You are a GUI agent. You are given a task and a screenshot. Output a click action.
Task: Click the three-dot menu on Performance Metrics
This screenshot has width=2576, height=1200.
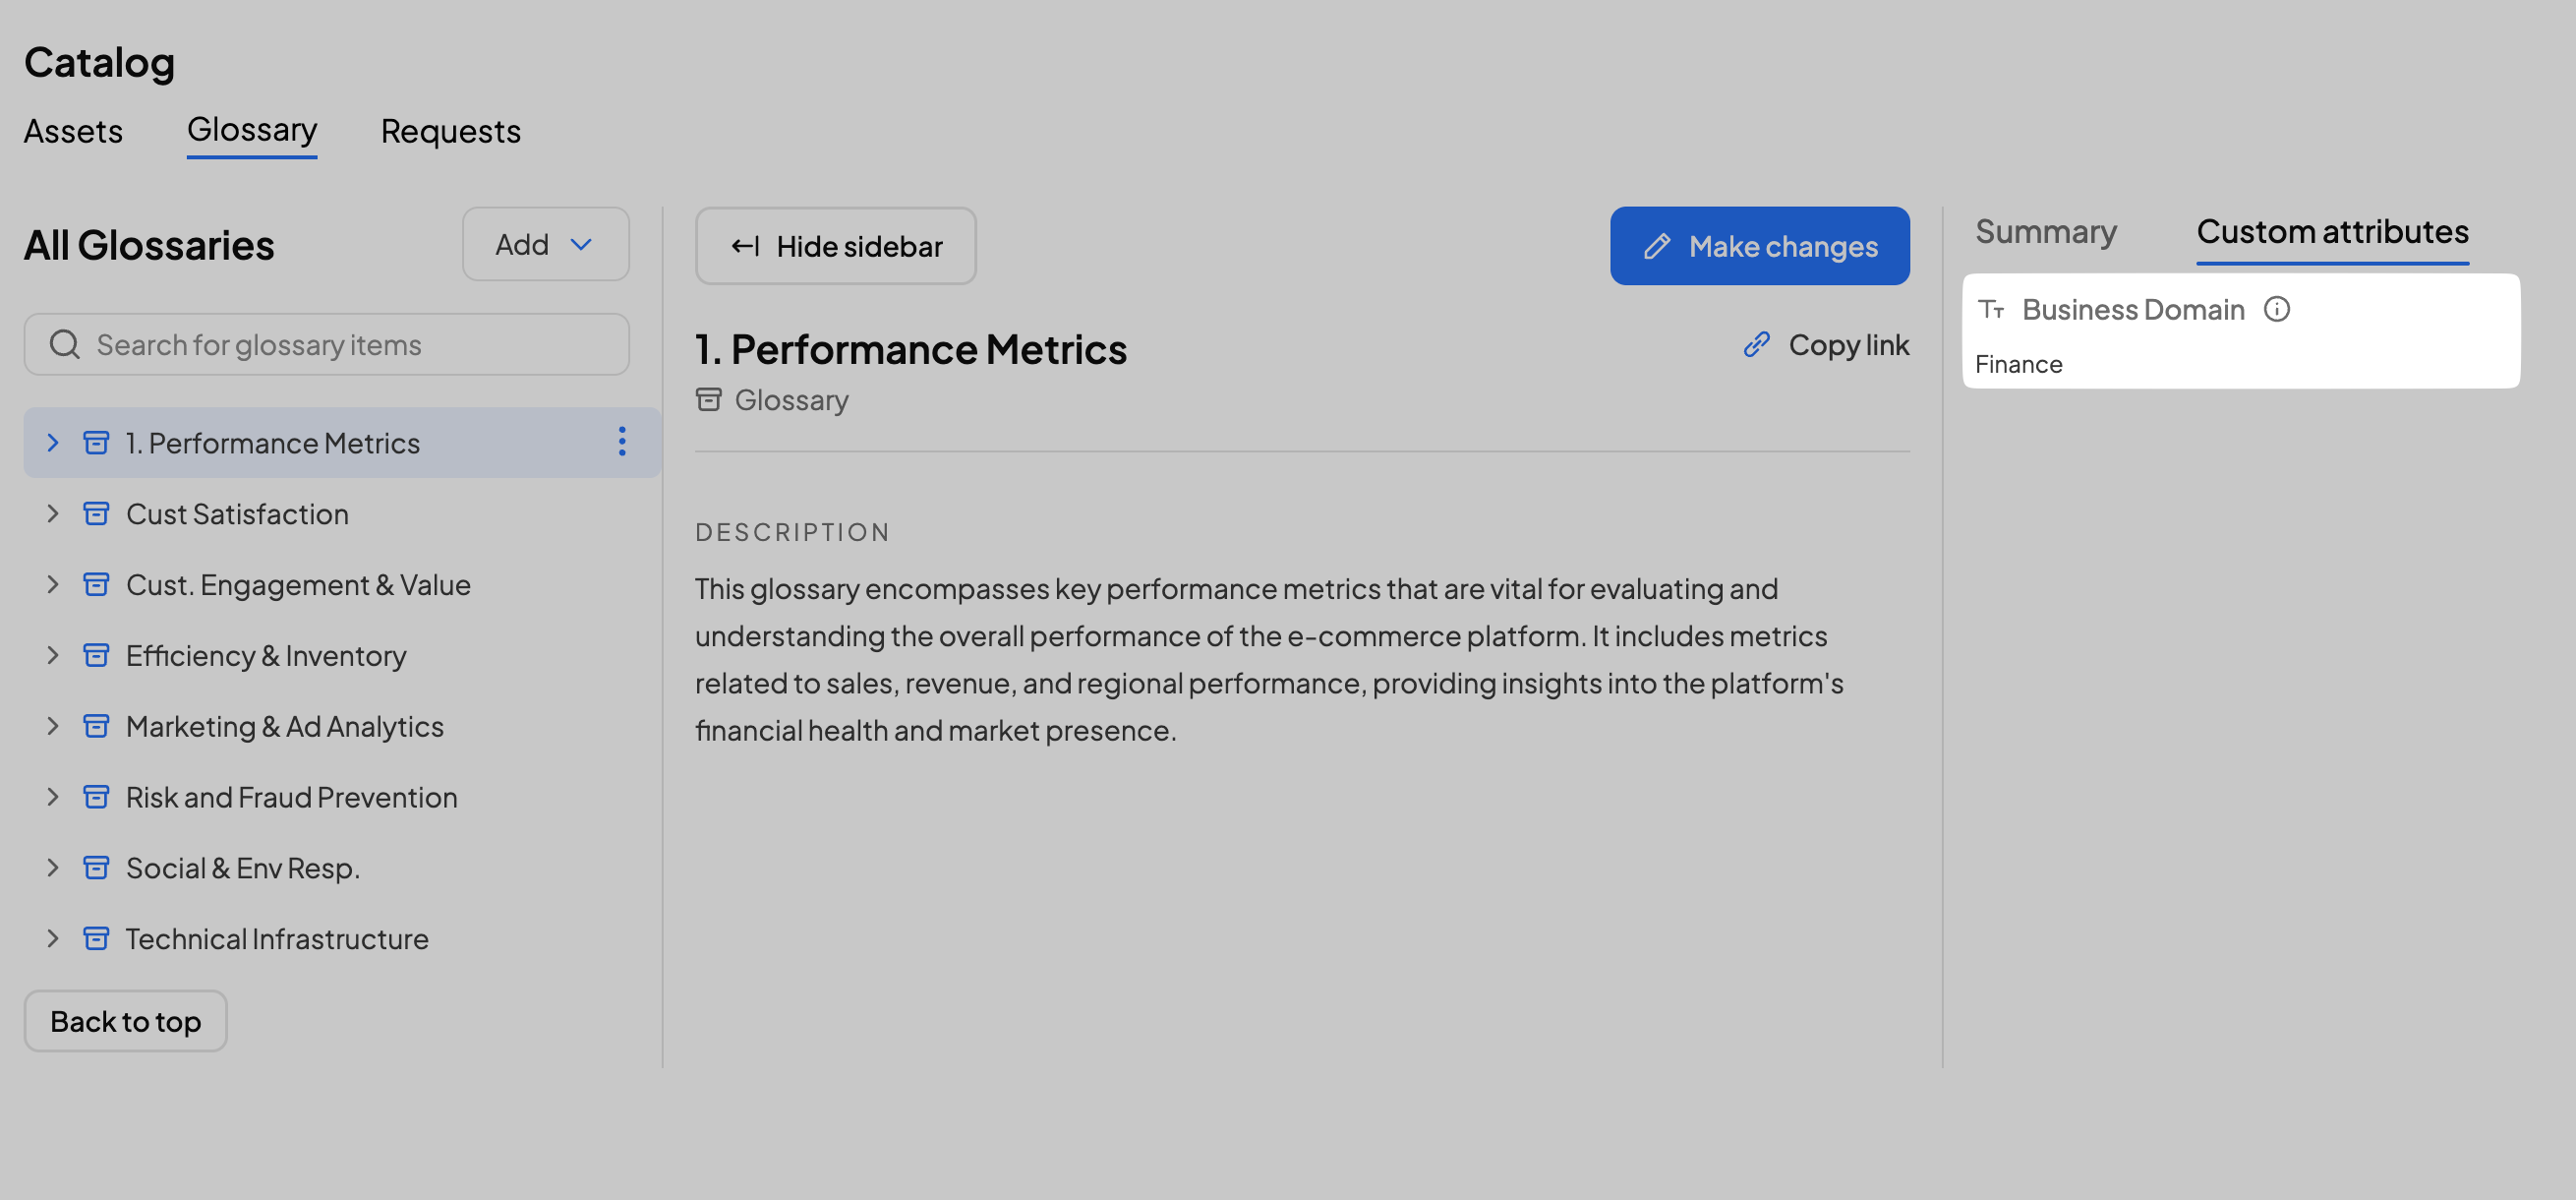(x=621, y=442)
